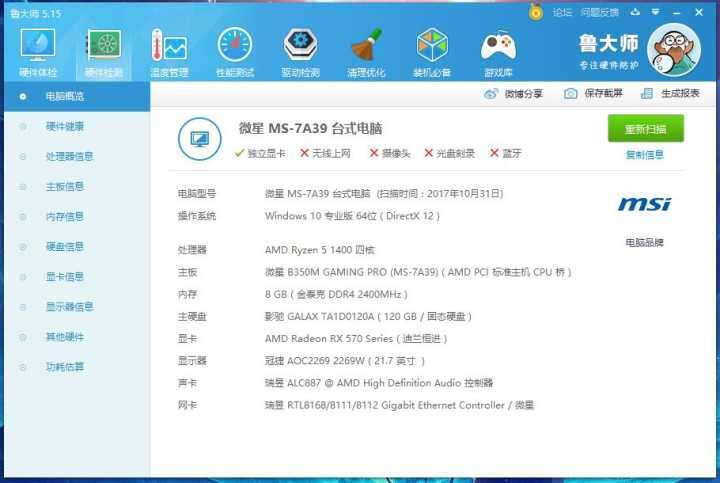Open 问题反馈 feedback link
Image resolution: width=720 pixels, height=483 pixels.
pyautogui.click(x=599, y=12)
